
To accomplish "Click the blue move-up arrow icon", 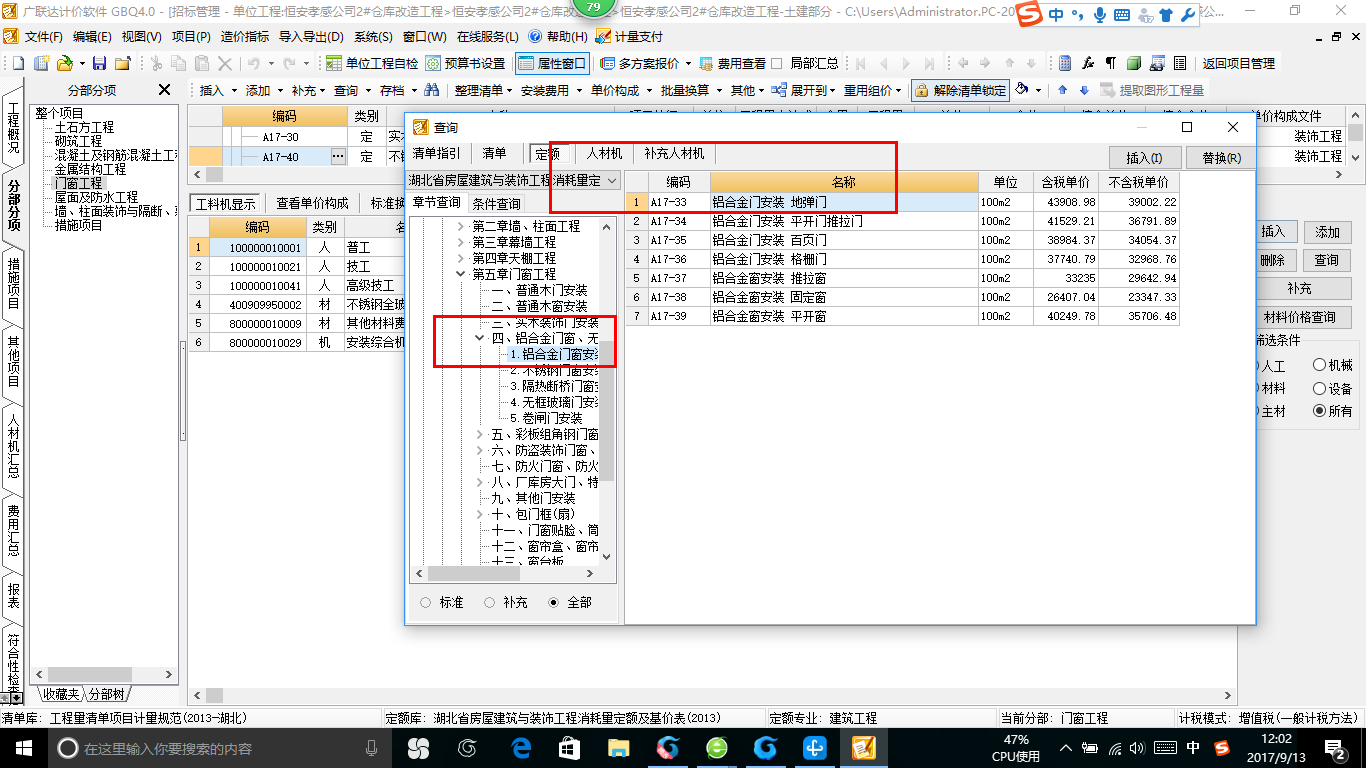I will point(1062,90).
